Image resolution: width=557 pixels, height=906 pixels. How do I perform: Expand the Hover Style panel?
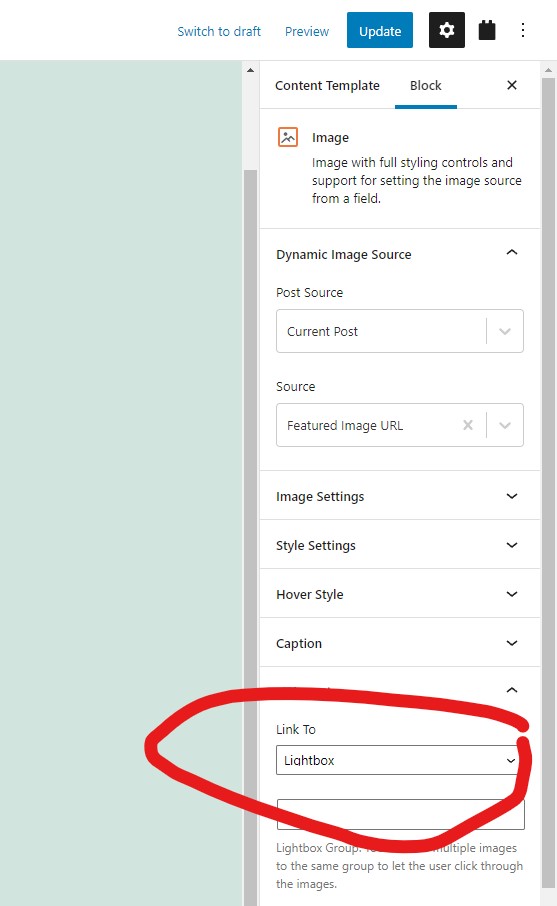pyautogui.click(x=400, y=594)
